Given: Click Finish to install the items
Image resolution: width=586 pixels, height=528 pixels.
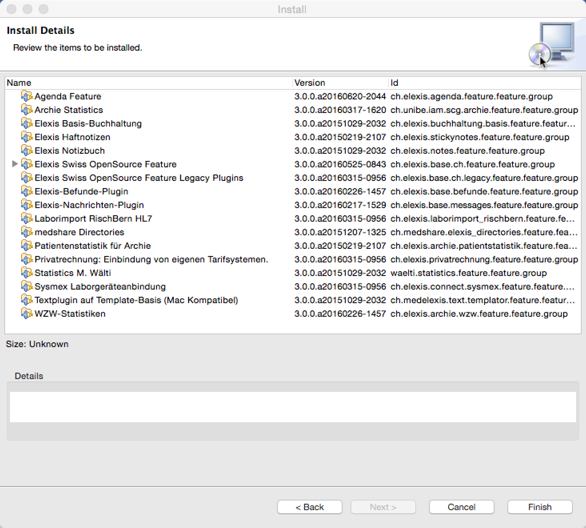Looking at the screenshot, I should tap(540, 507).
